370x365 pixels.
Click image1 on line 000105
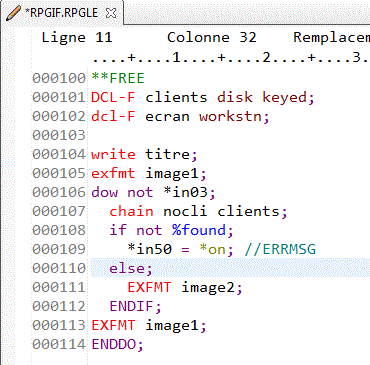click(172, 174)
